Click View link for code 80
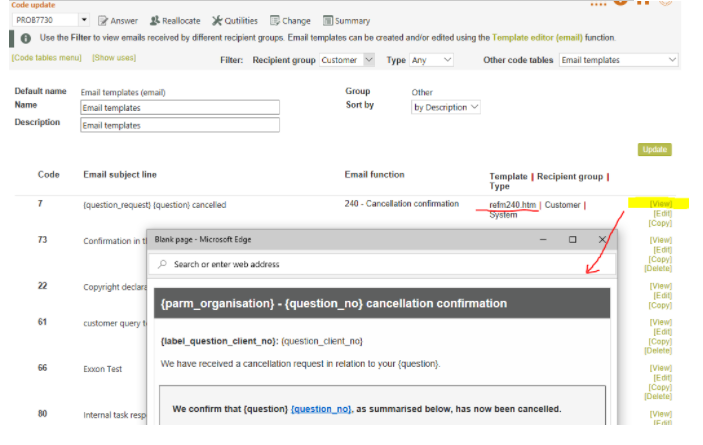Screen dimensions: 703x445 [661, 414]
